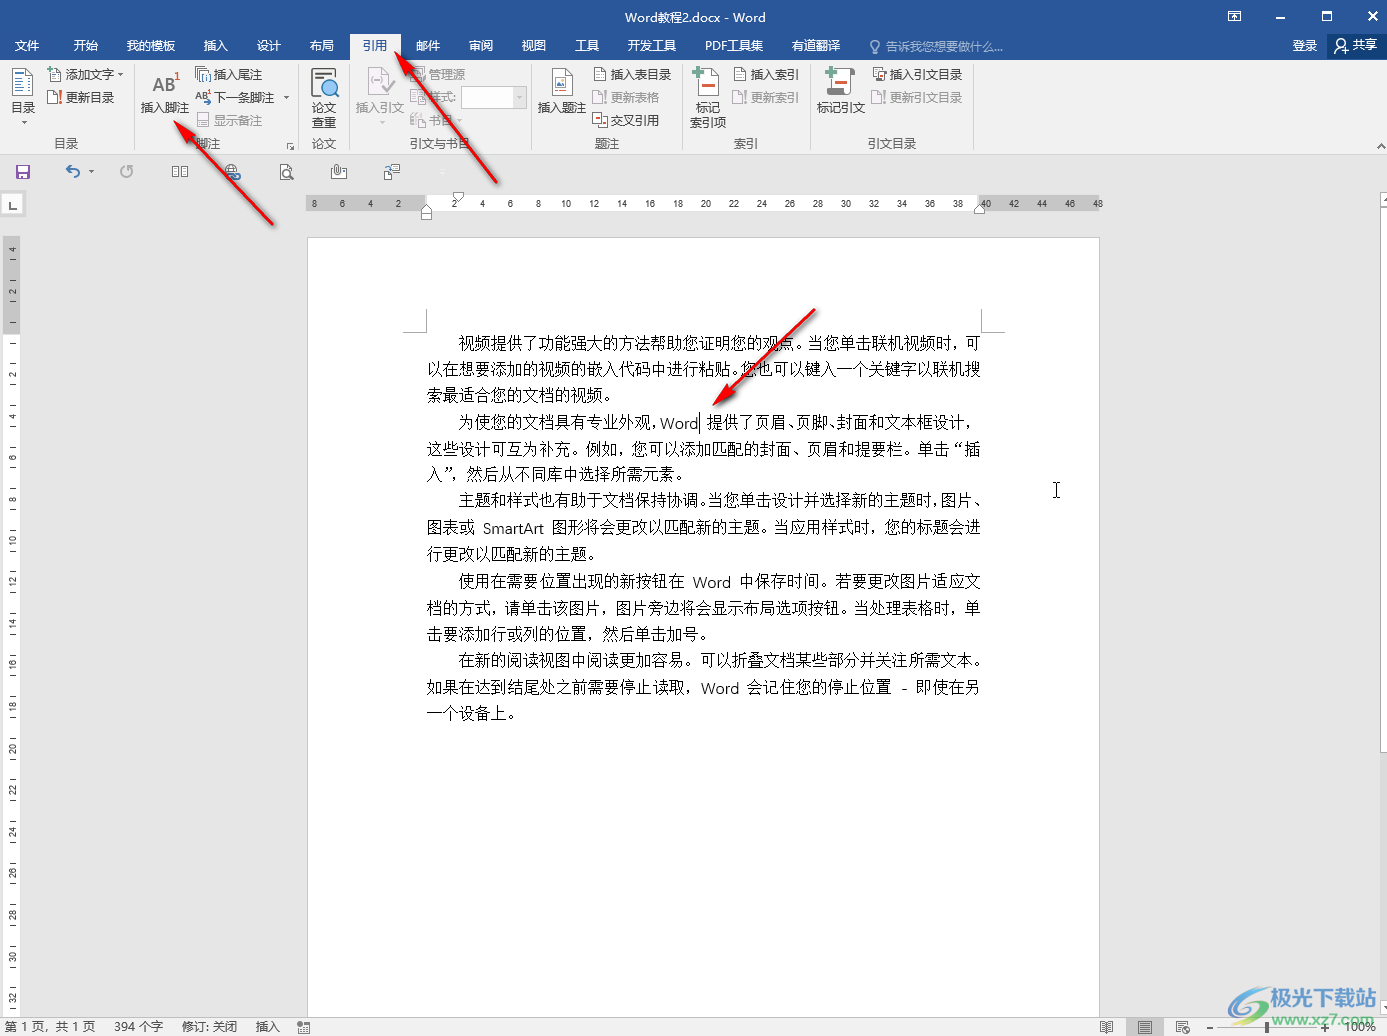
Task: Click the side-by-side reading icon in quick toolbar
Action: point(180,172)
